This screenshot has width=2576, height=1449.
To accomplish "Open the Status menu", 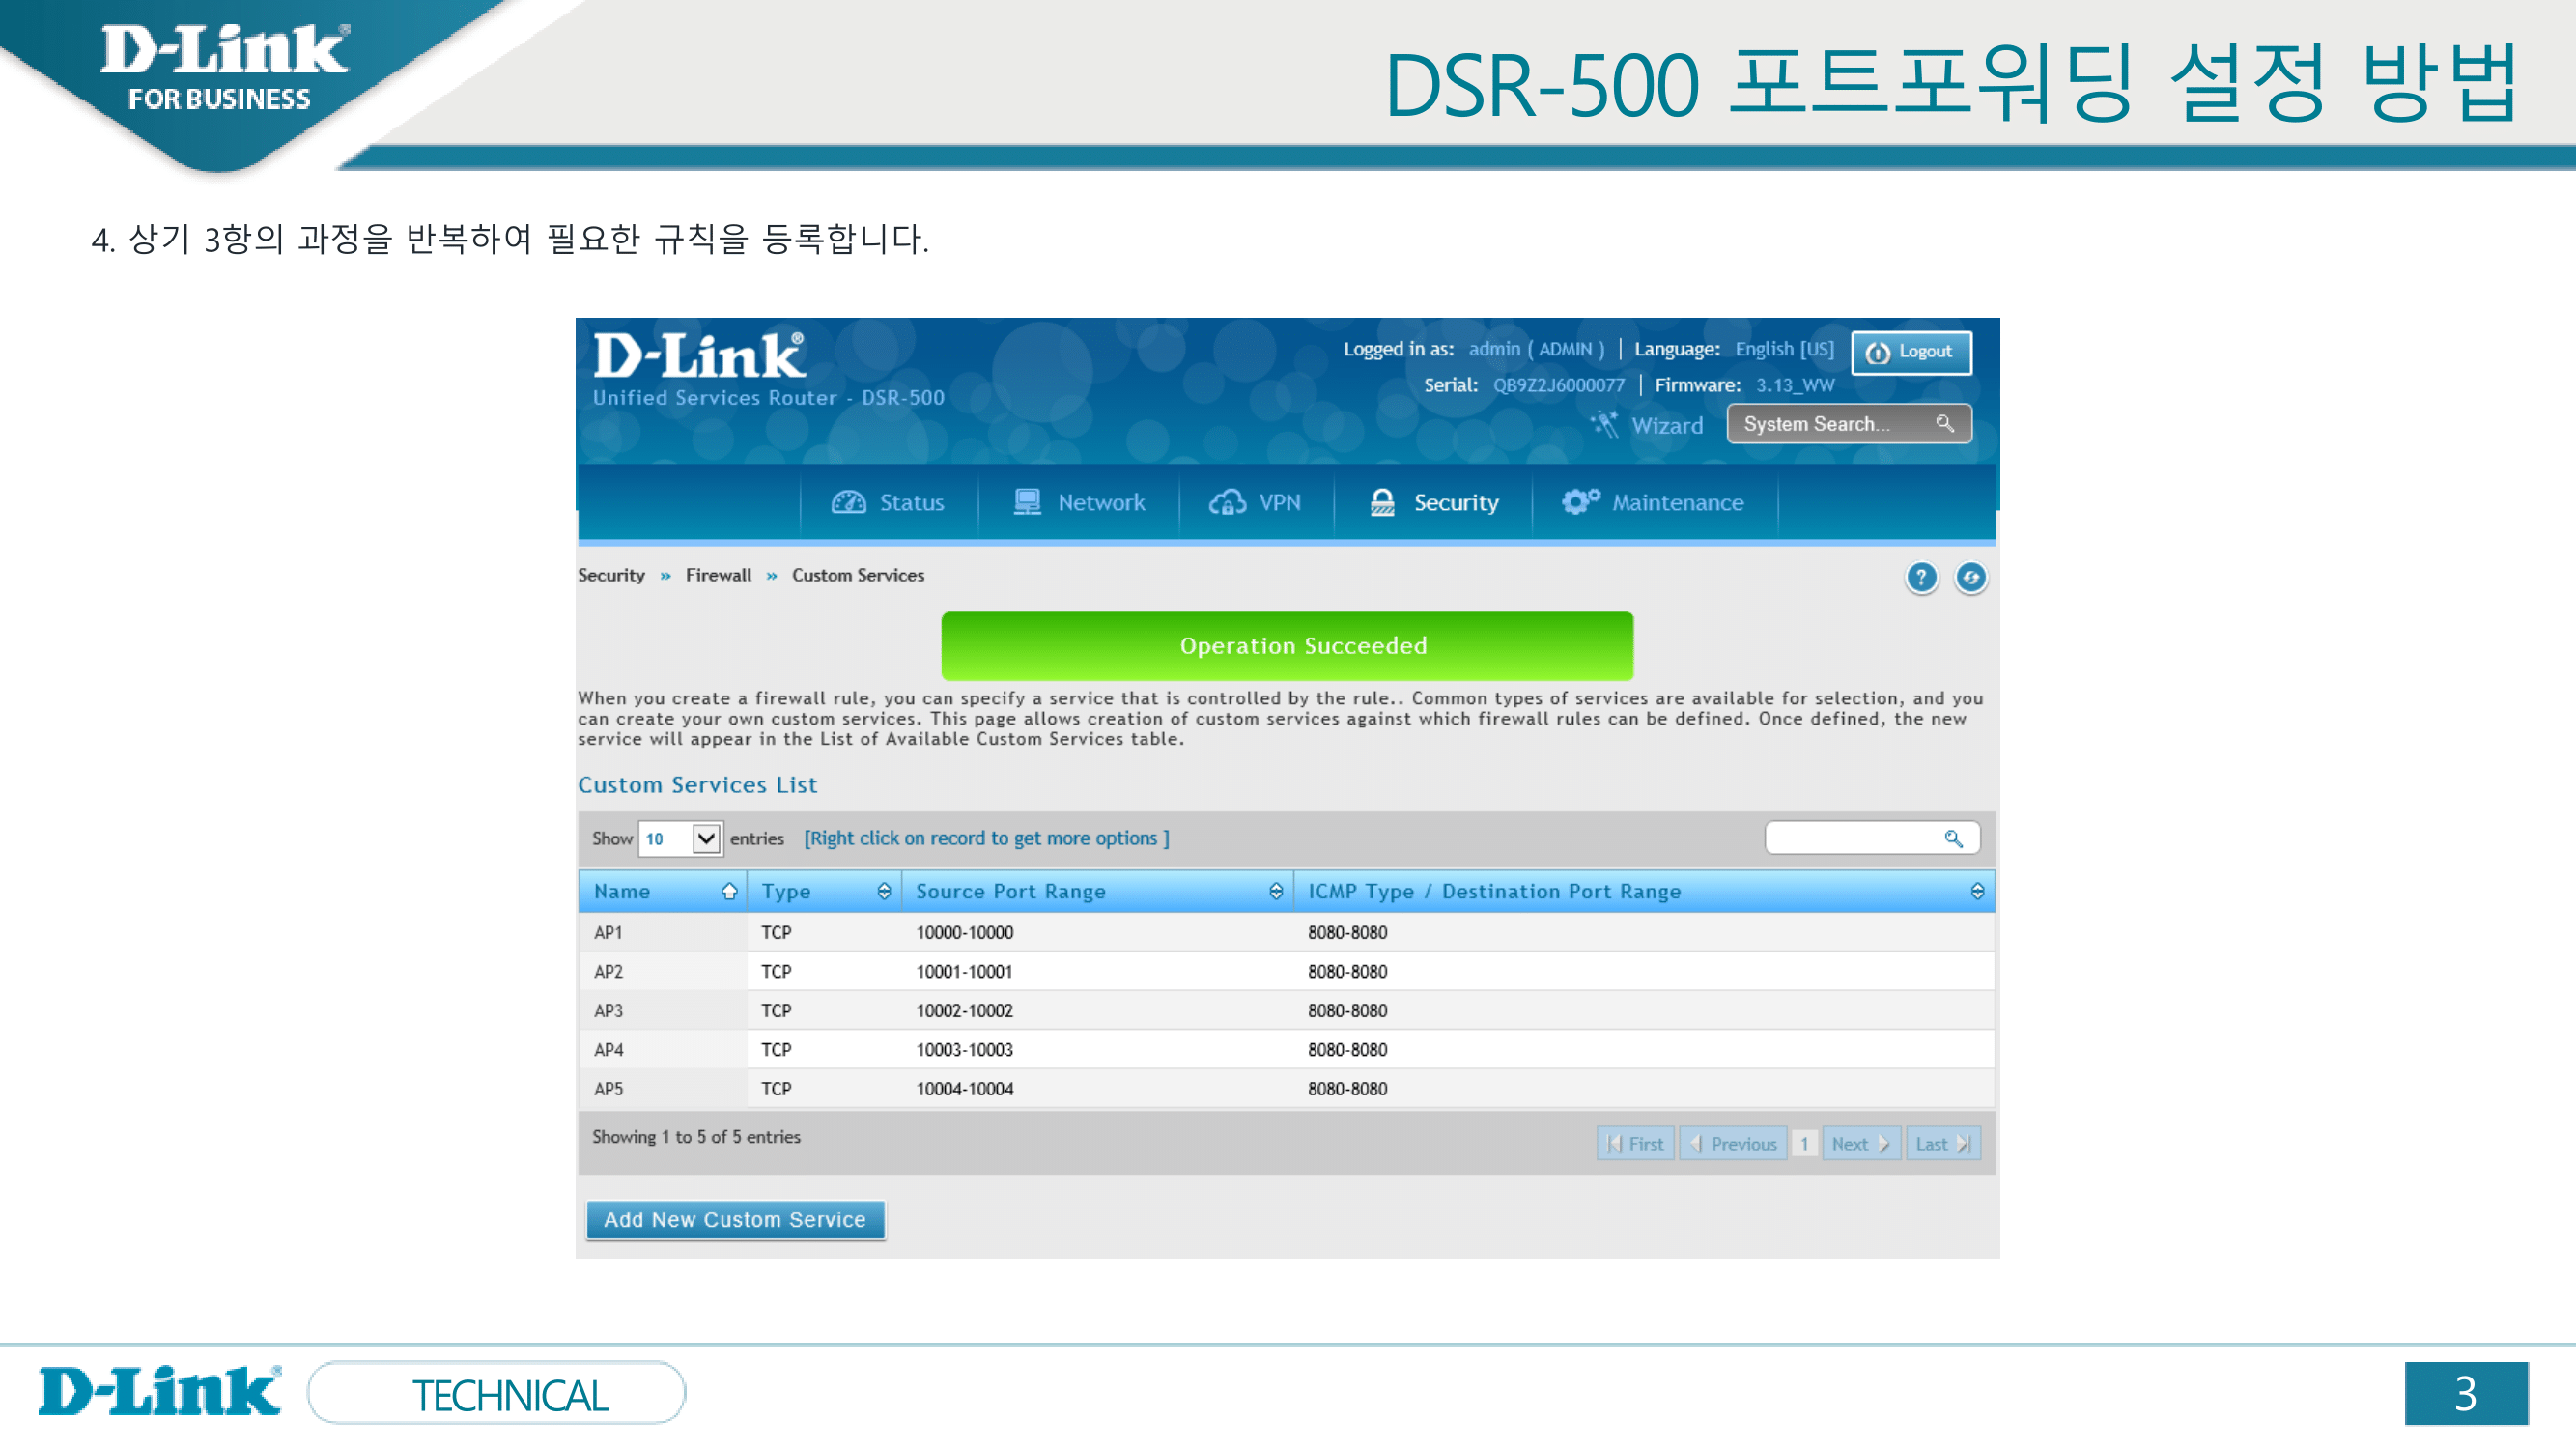I will tap(888, 502).
